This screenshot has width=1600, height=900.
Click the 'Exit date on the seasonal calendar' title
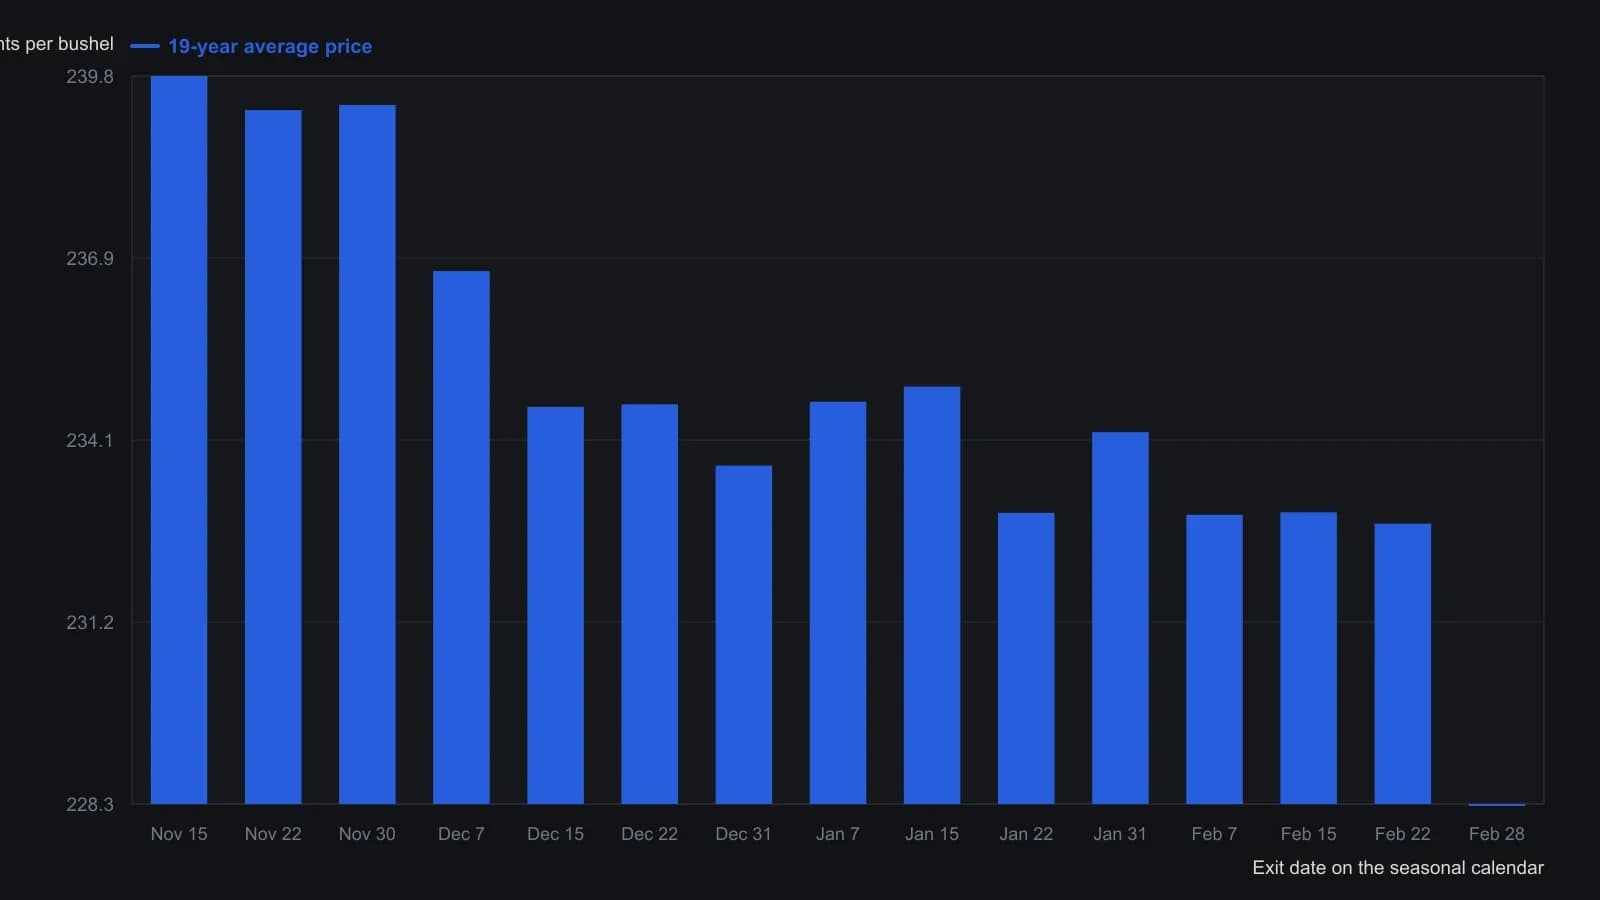point(1398,868)
